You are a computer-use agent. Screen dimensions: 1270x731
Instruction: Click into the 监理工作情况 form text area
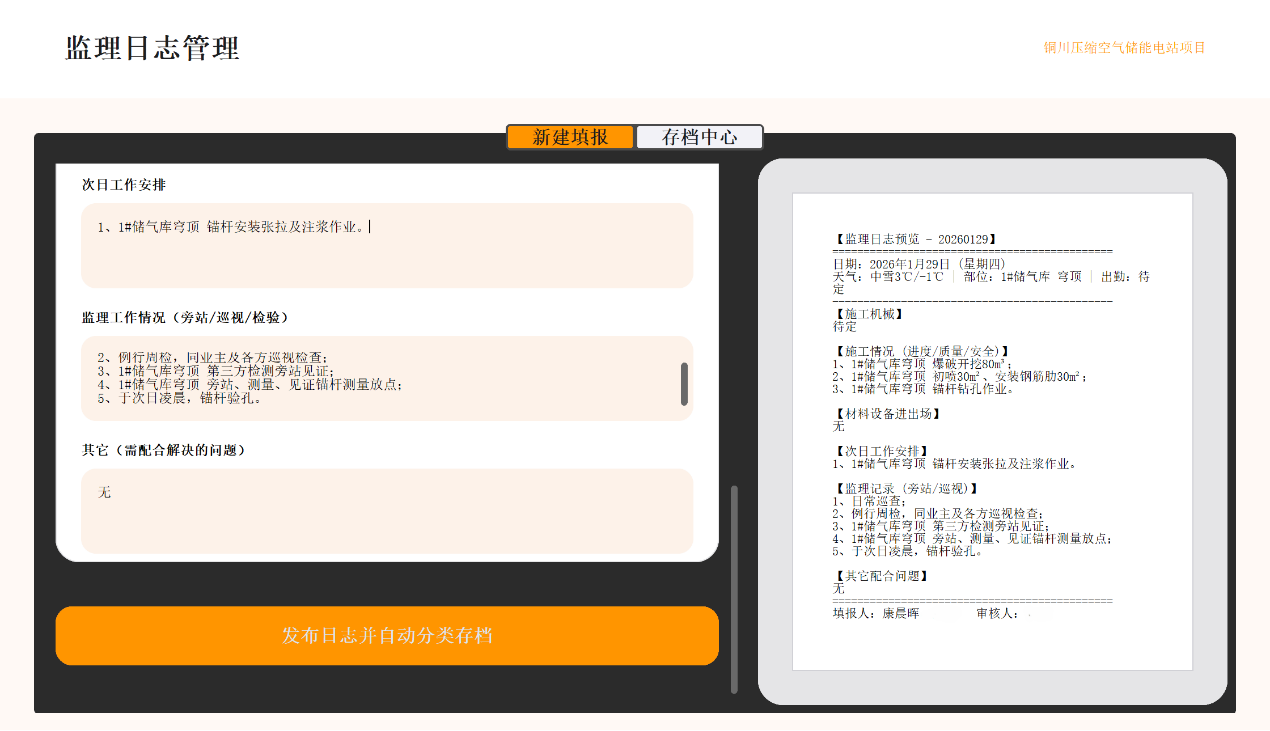coord(387,378)
